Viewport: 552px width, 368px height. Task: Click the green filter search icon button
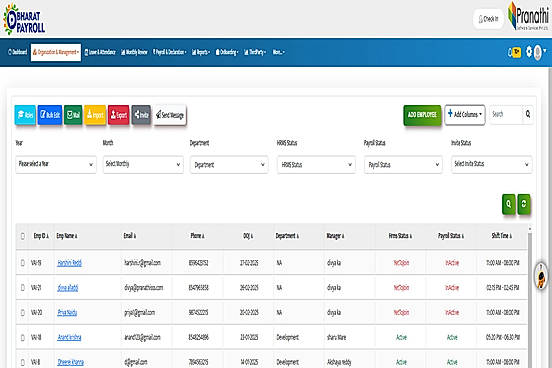pyautogui.click(x=509, y=204)
